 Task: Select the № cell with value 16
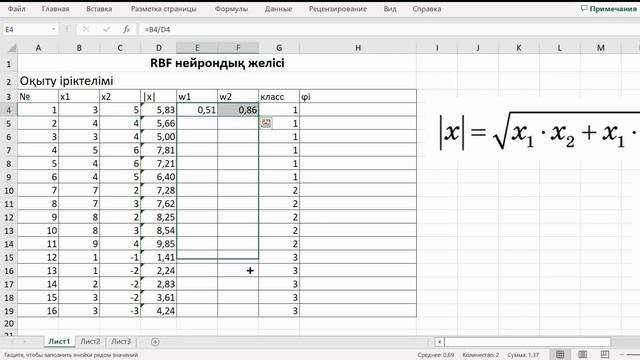click(x=38, y=311)
